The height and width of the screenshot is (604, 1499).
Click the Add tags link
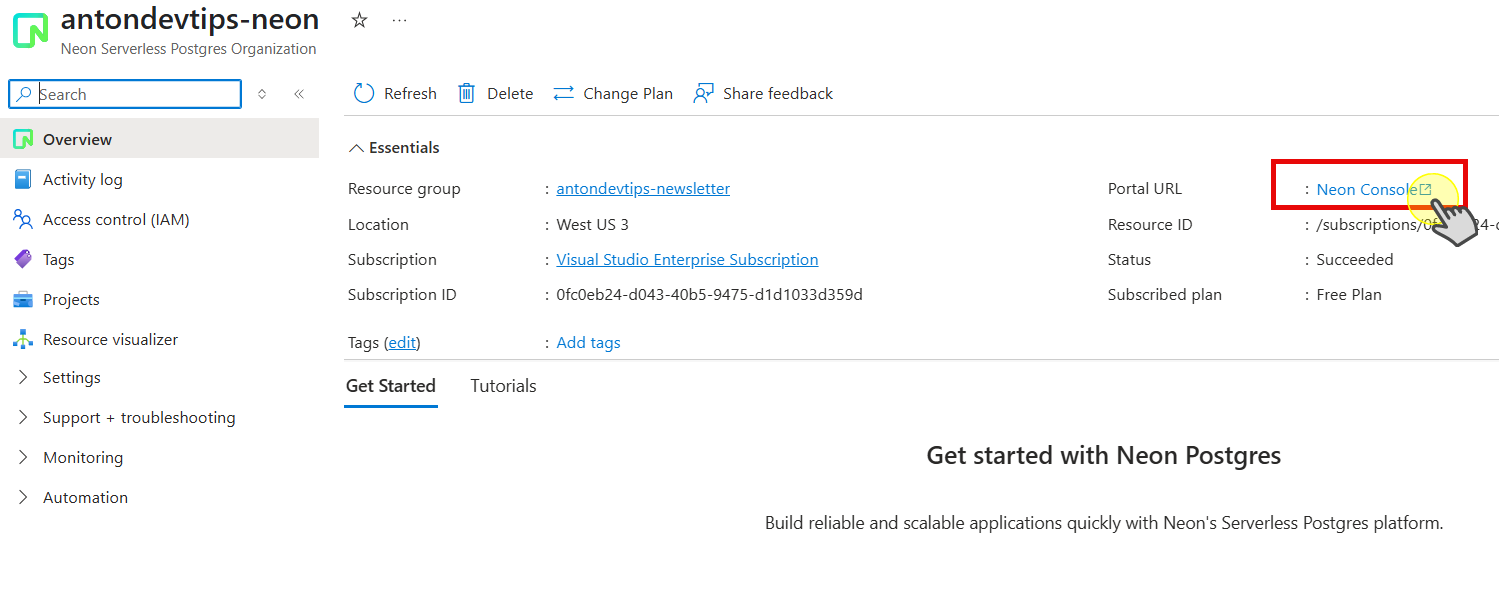point(588,343)
